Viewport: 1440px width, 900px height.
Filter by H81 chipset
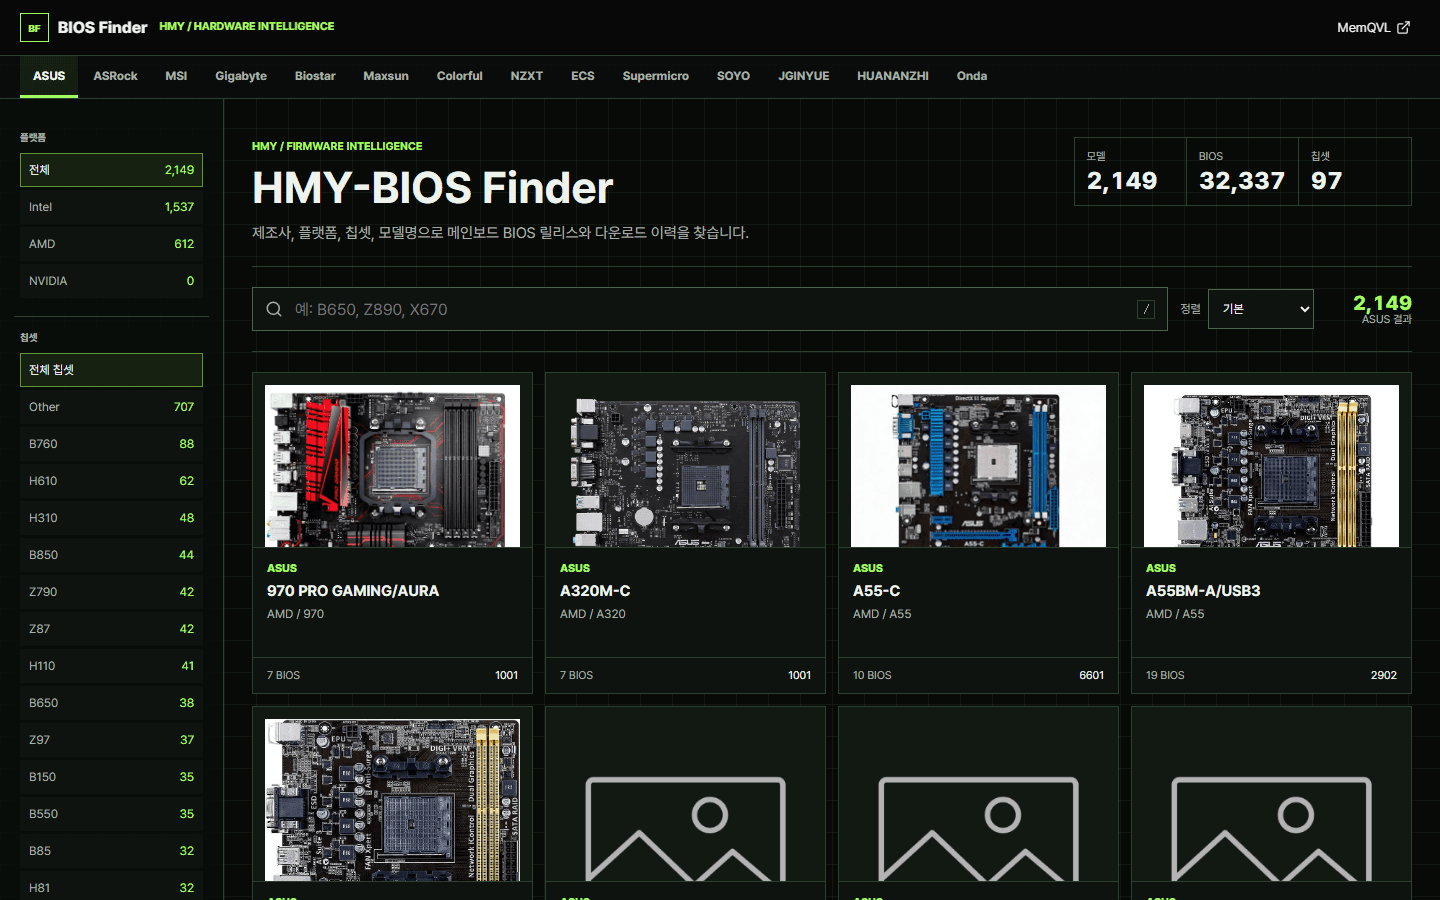point(111,888)
